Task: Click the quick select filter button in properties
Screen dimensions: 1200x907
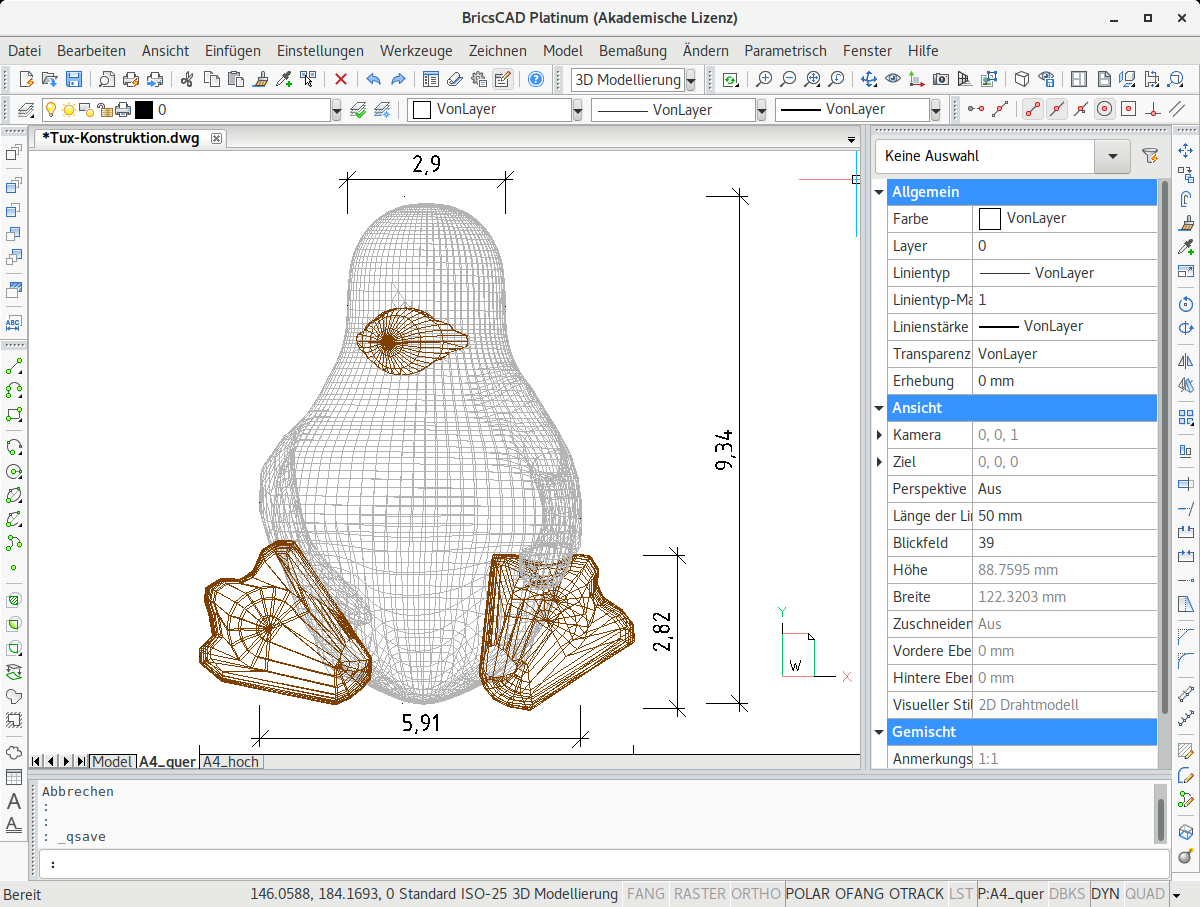Action: coord(1149,156)
